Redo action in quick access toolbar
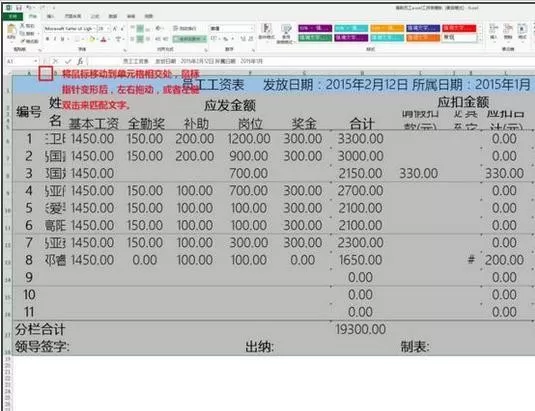 [43, 8]
